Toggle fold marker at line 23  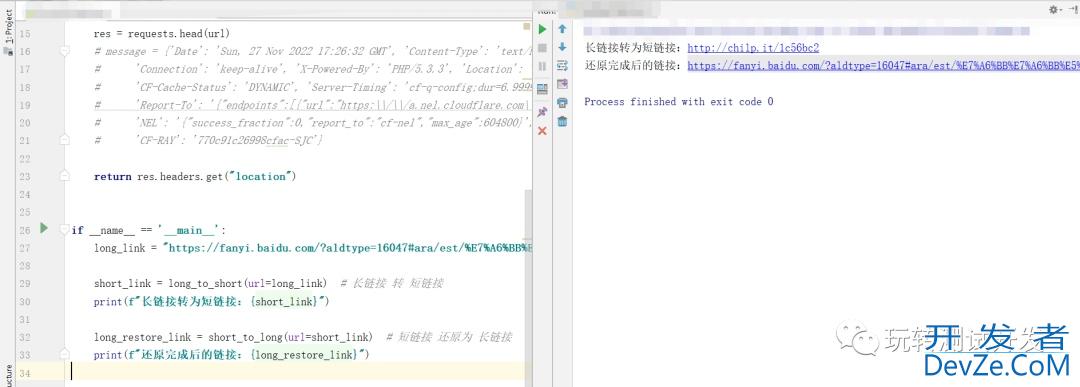pyautogui.click(x=64, y=176)
